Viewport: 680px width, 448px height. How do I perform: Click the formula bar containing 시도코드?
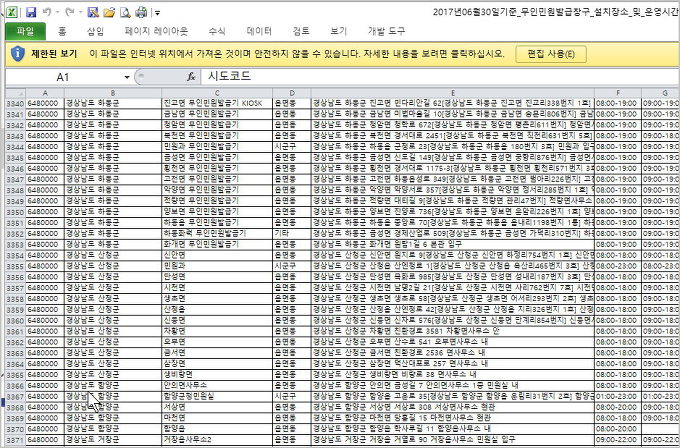coord(440,77)
